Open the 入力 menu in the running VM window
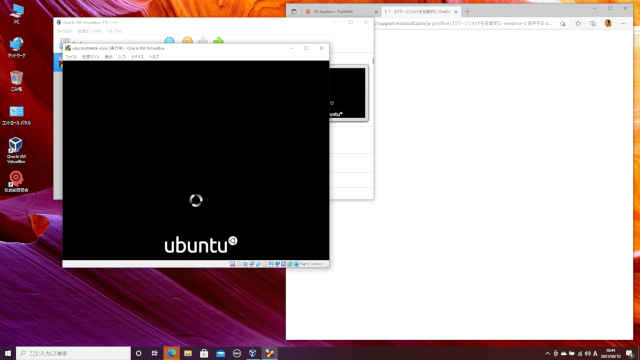 click(x=122, y=57)
